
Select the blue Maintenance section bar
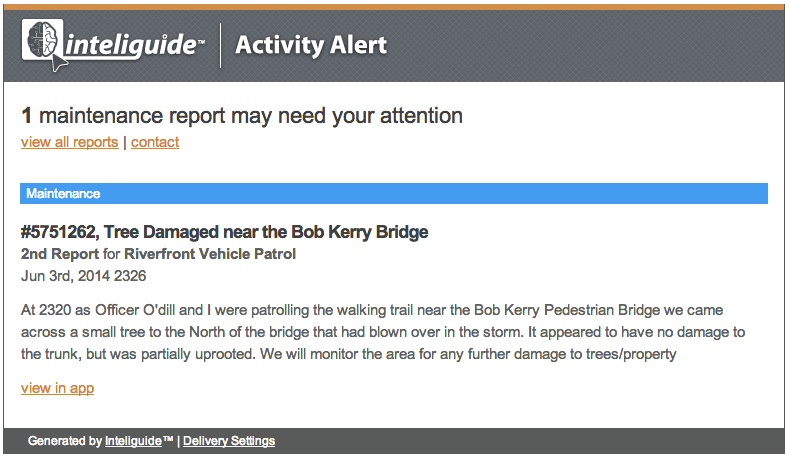(x=394, y=194)
